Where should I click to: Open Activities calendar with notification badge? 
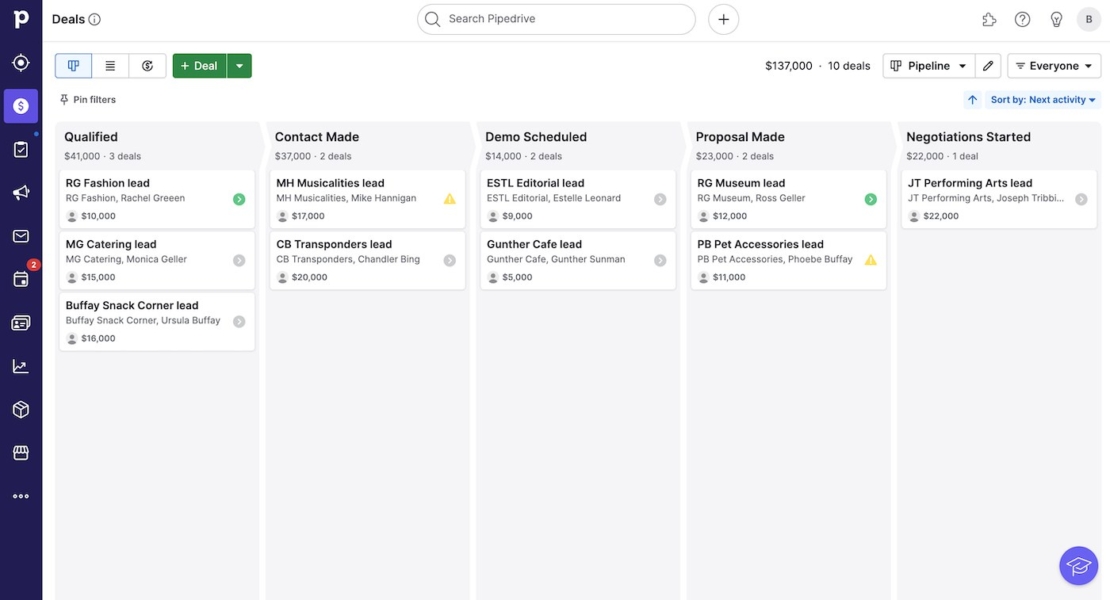[x=20, y=278]
